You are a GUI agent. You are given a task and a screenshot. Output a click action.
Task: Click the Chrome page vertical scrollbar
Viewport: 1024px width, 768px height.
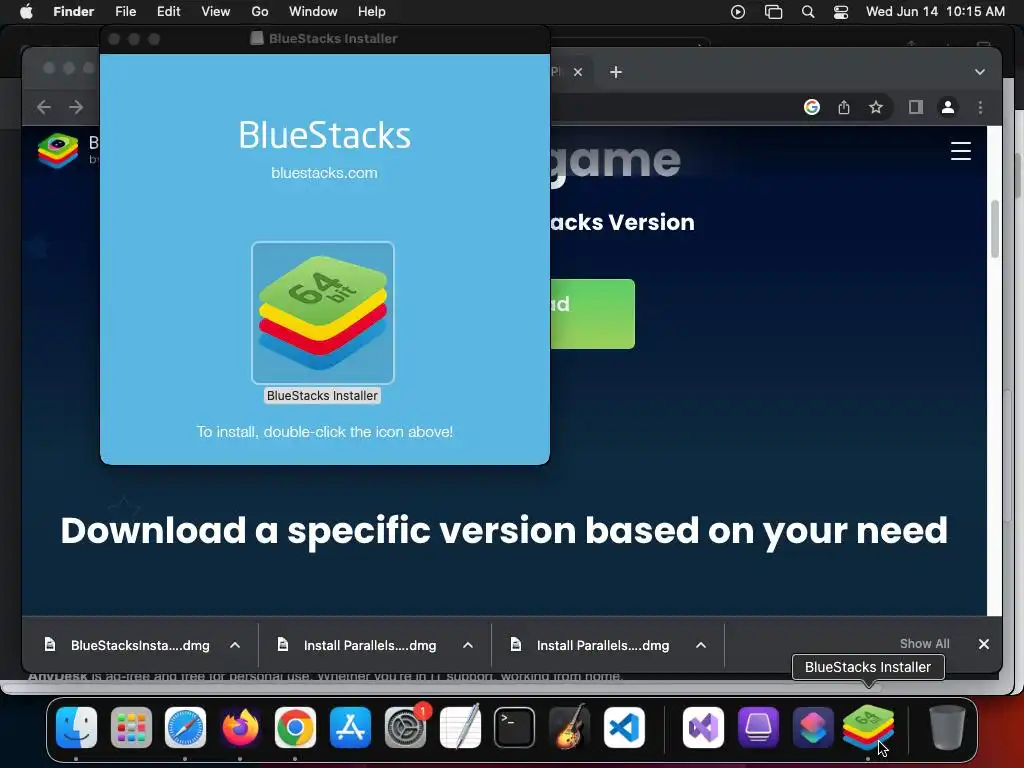(x=995, y=229)
